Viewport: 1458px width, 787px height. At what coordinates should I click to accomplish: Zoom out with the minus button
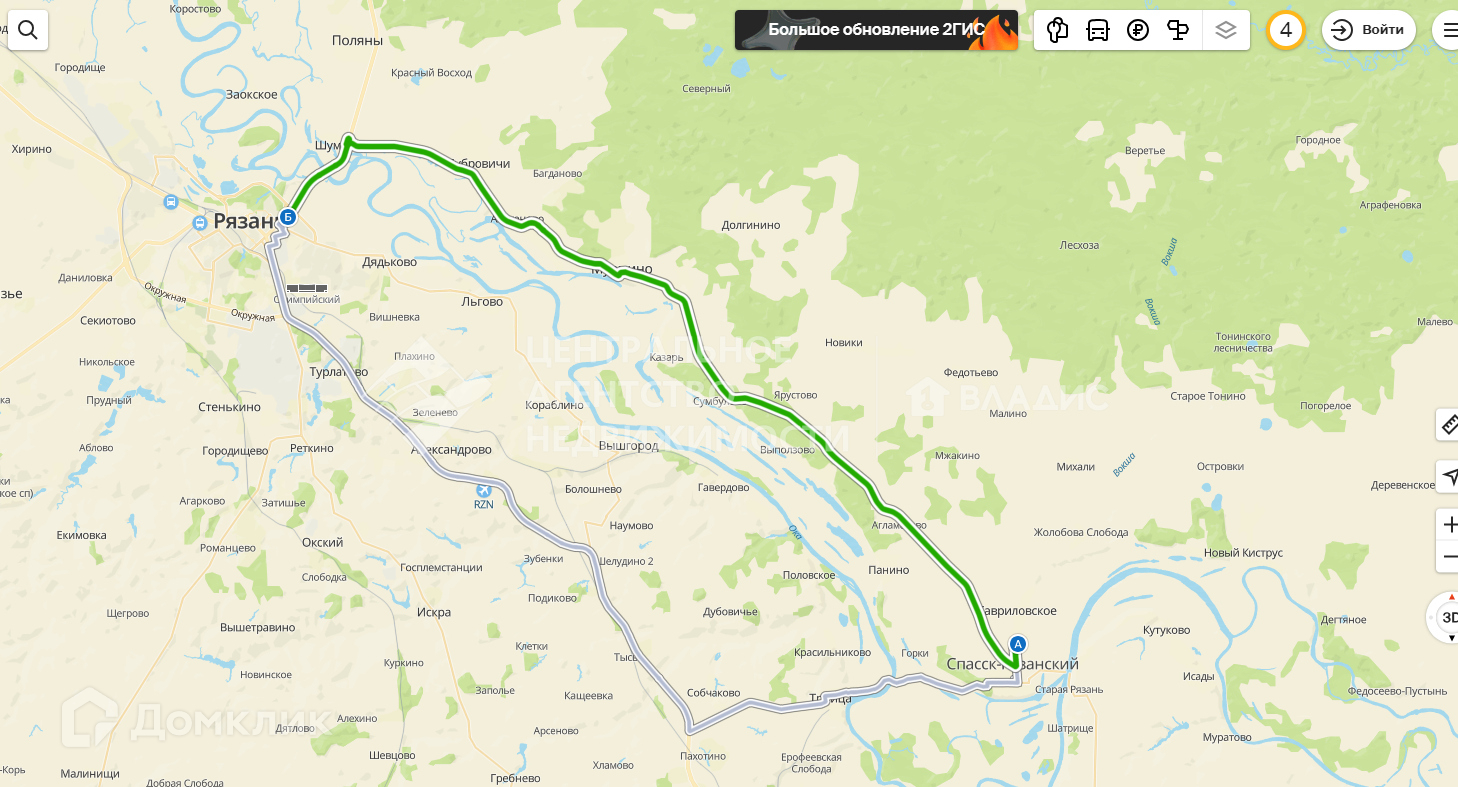(1449, 557)
